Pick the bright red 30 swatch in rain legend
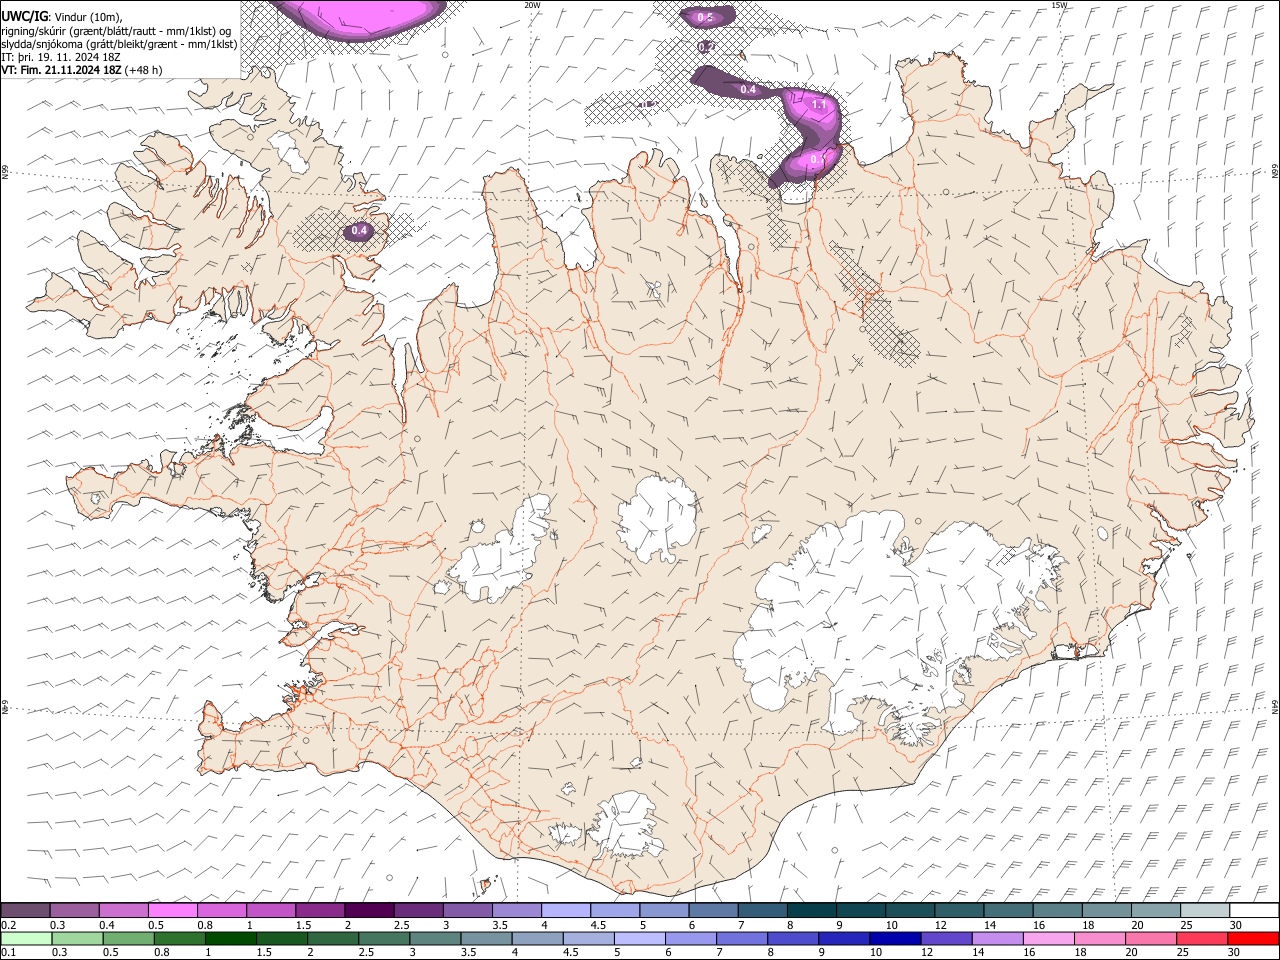Viewport: 1280px width, 960px height. (x=1252, y=938)
